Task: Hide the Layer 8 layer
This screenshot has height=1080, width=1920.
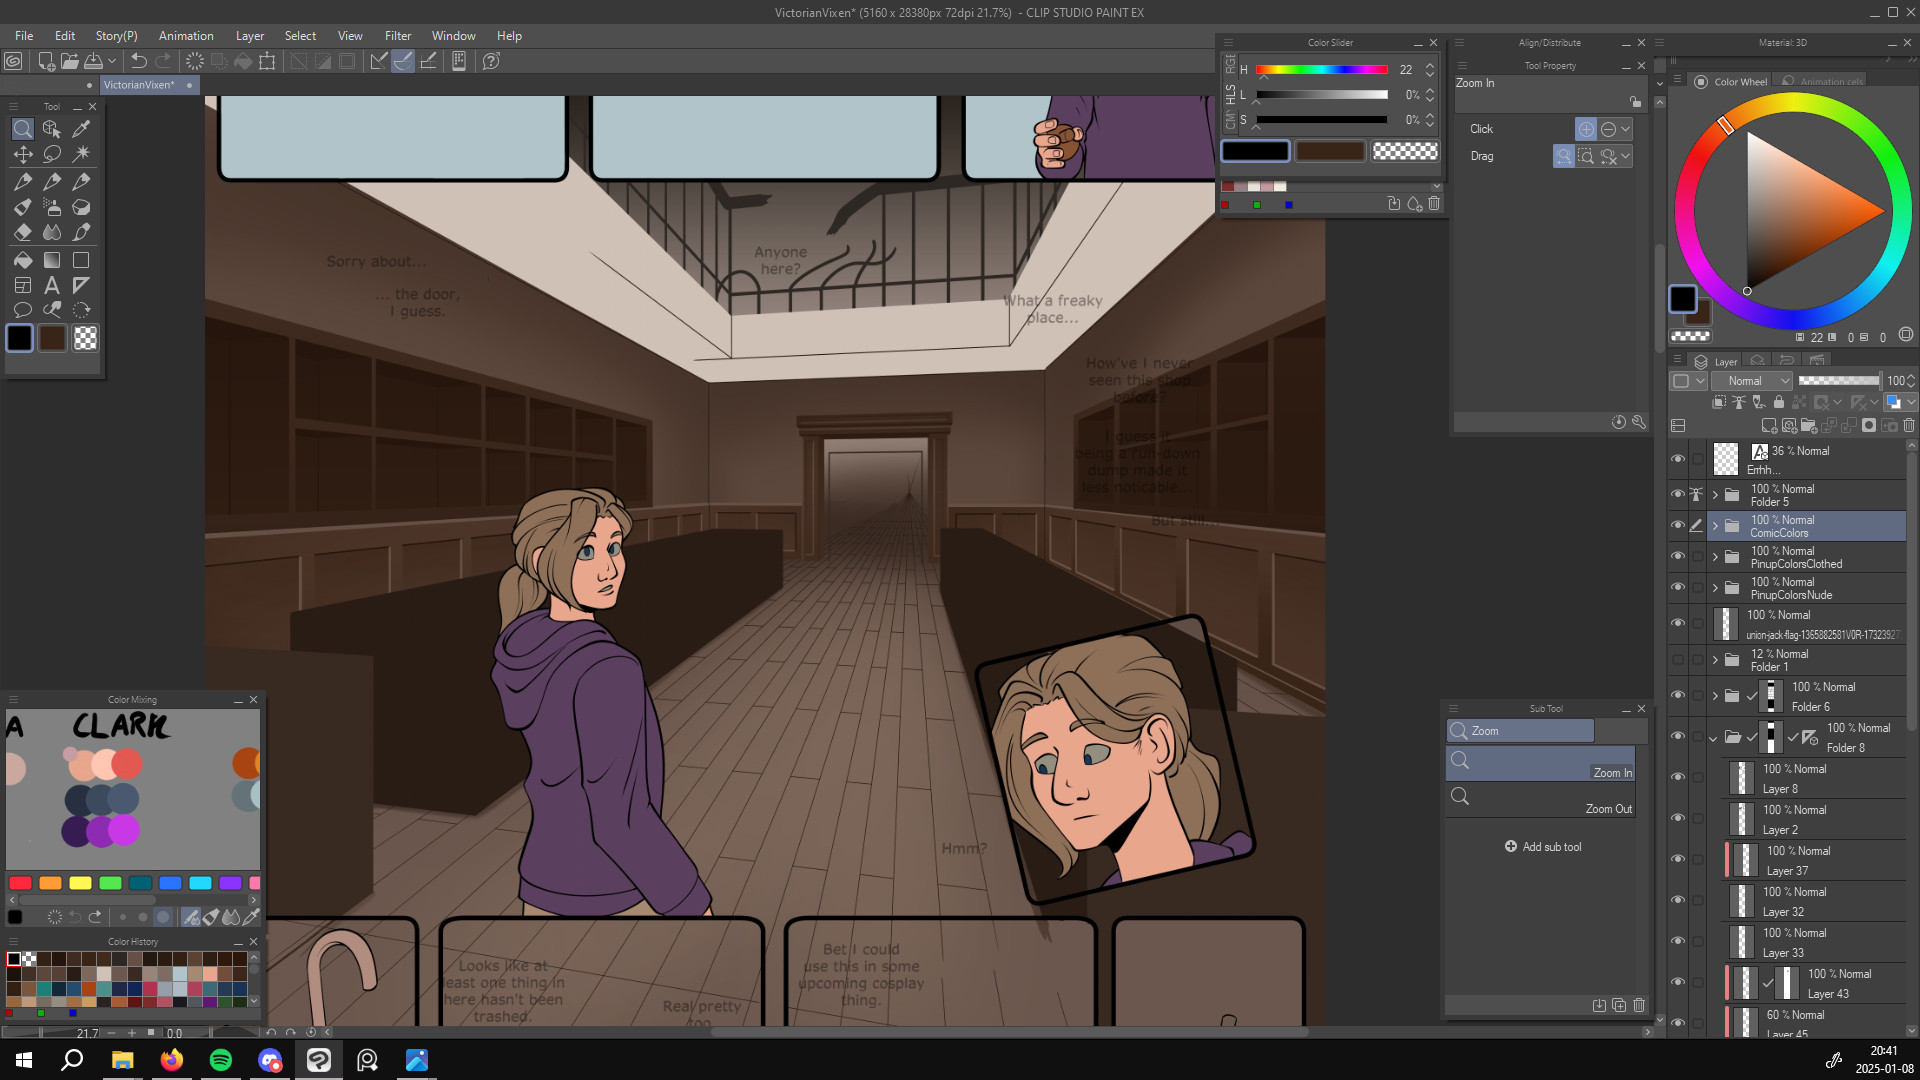Action: point(1678,777)
